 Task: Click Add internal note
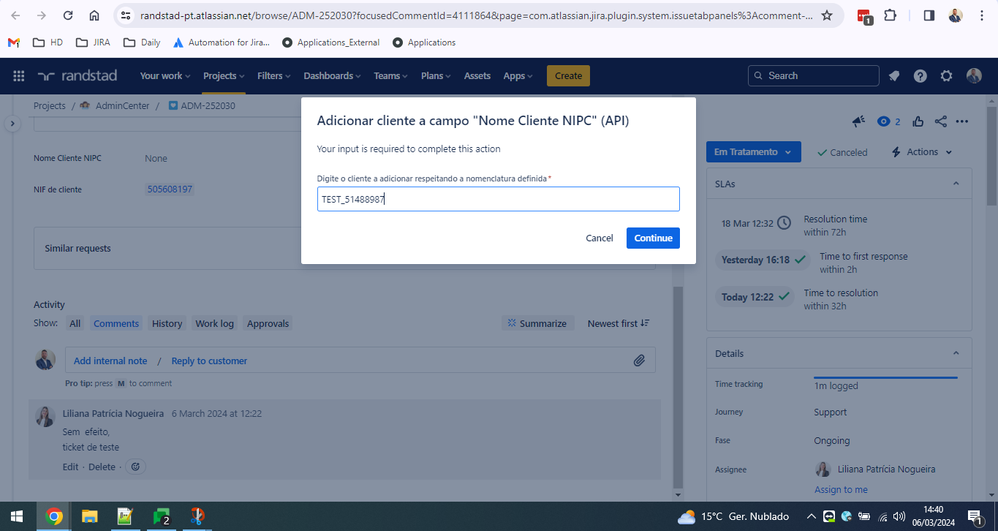coord(110,361)
